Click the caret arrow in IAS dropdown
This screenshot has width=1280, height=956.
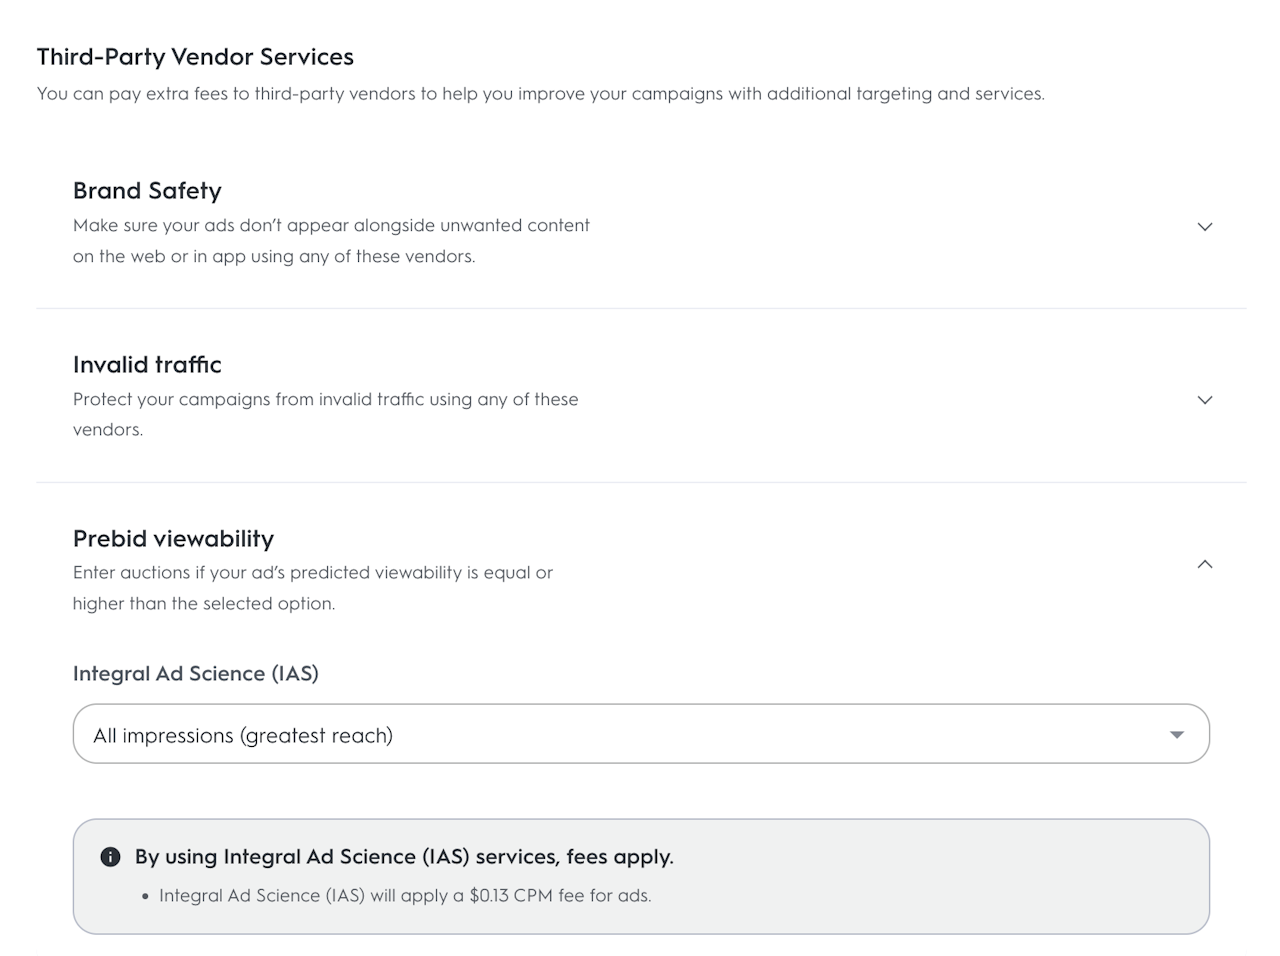(1177, 735)
